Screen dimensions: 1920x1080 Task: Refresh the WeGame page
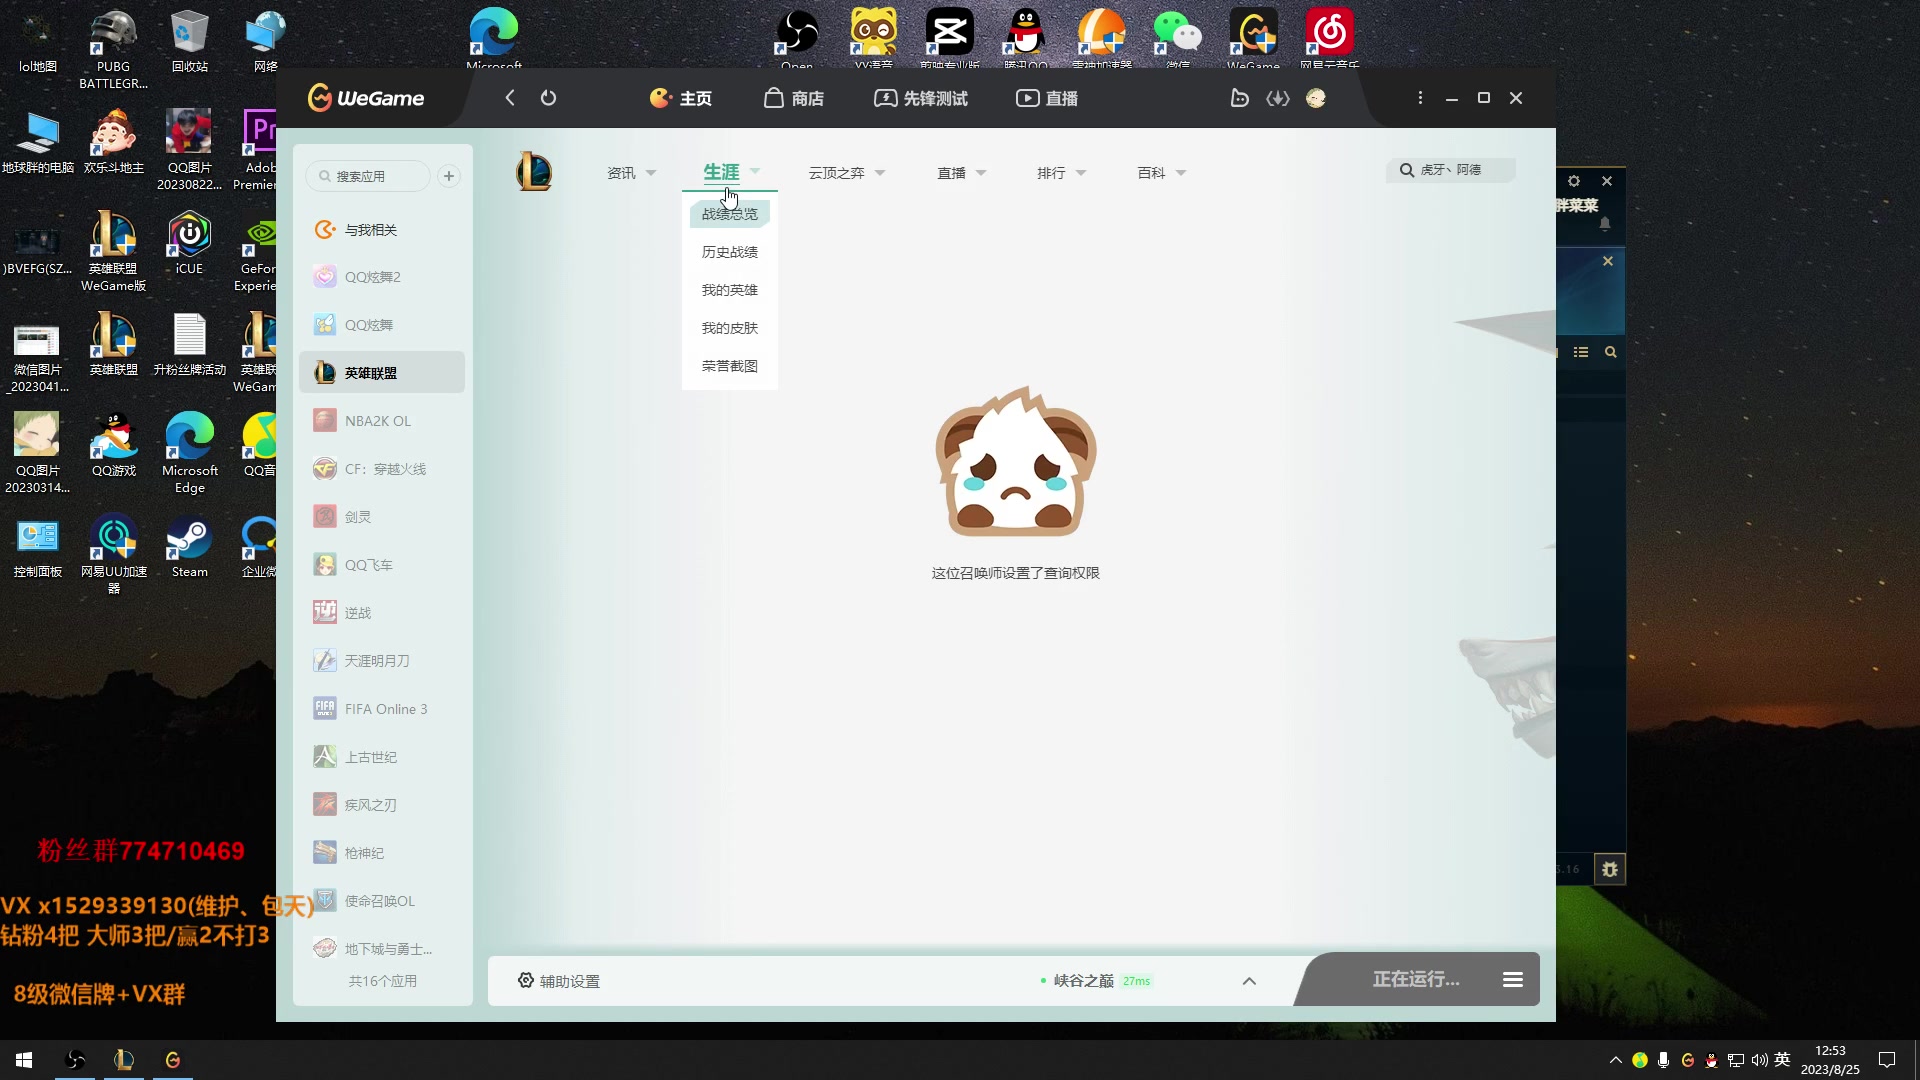pyautogui.click(x=548, y=98)
